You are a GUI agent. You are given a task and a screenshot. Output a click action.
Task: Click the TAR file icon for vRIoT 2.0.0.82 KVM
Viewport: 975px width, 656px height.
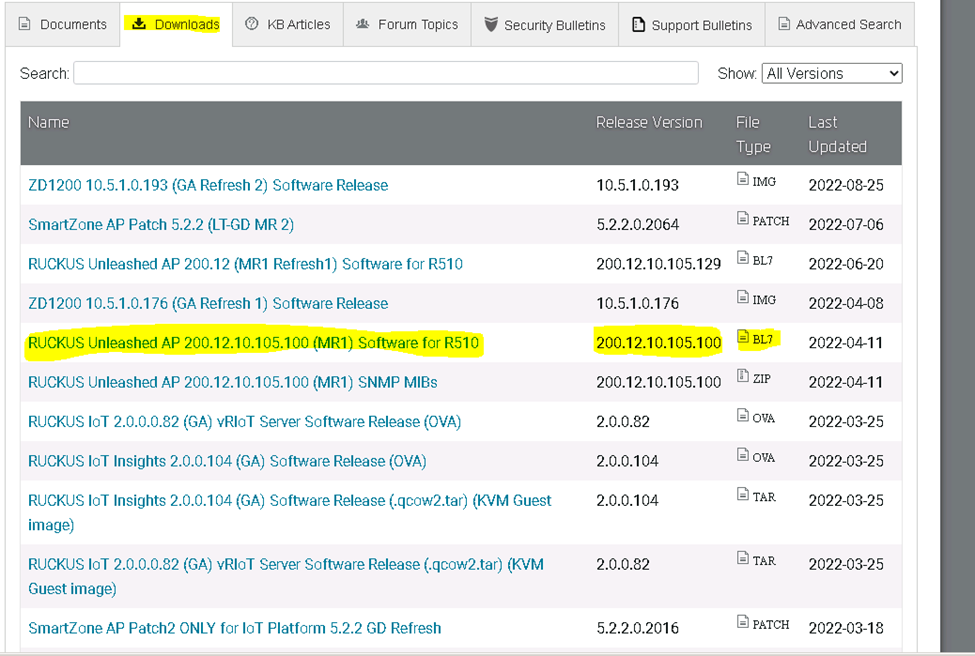(x=742, y=558)
